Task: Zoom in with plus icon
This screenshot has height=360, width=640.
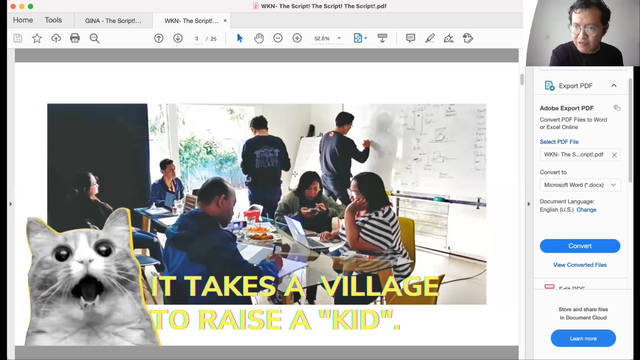Action: coord(297,38)
